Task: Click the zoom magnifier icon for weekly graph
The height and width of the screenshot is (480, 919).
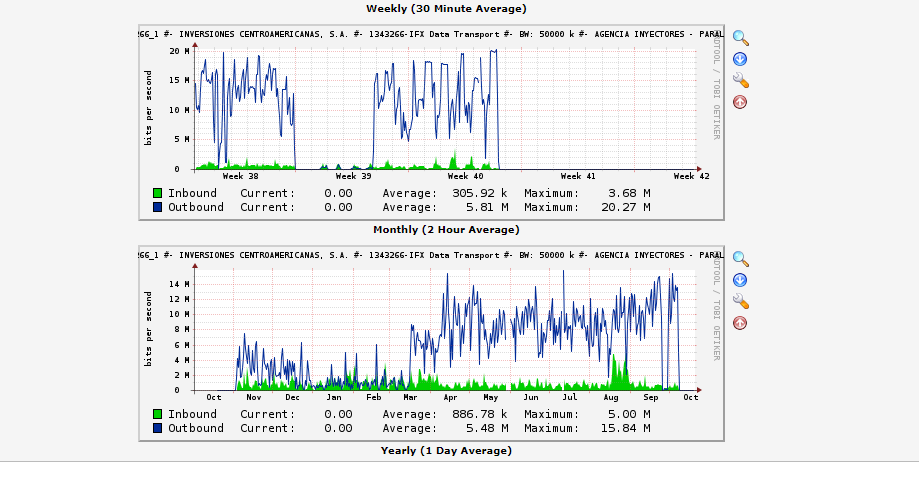Action: click(740, 38)
